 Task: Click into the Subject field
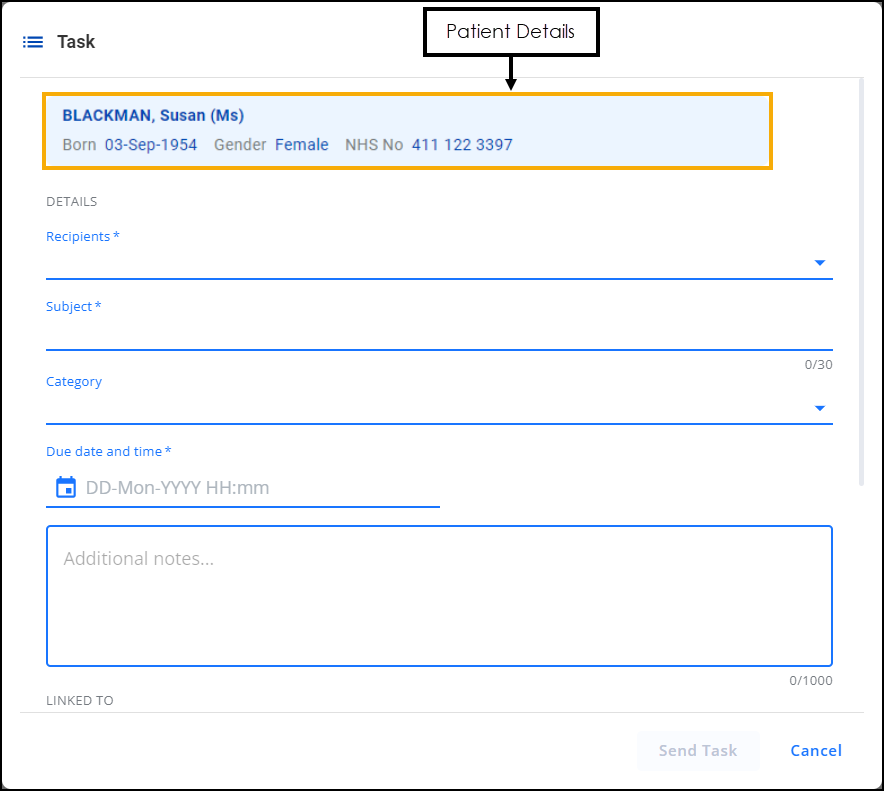[x=439, y=334]
